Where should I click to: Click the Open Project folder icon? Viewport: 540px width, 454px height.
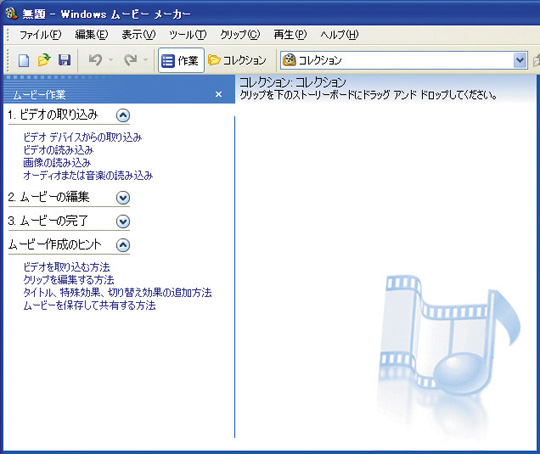click(x=44, y=60)
